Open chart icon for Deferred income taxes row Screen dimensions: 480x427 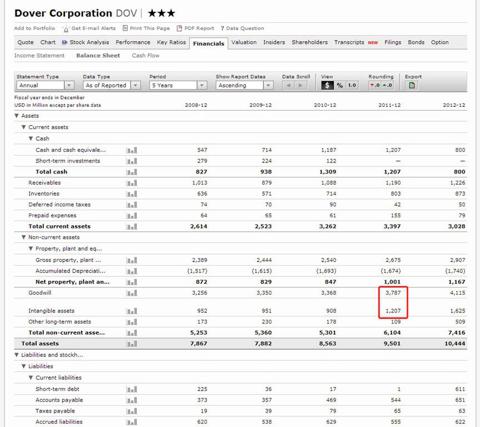132,205
